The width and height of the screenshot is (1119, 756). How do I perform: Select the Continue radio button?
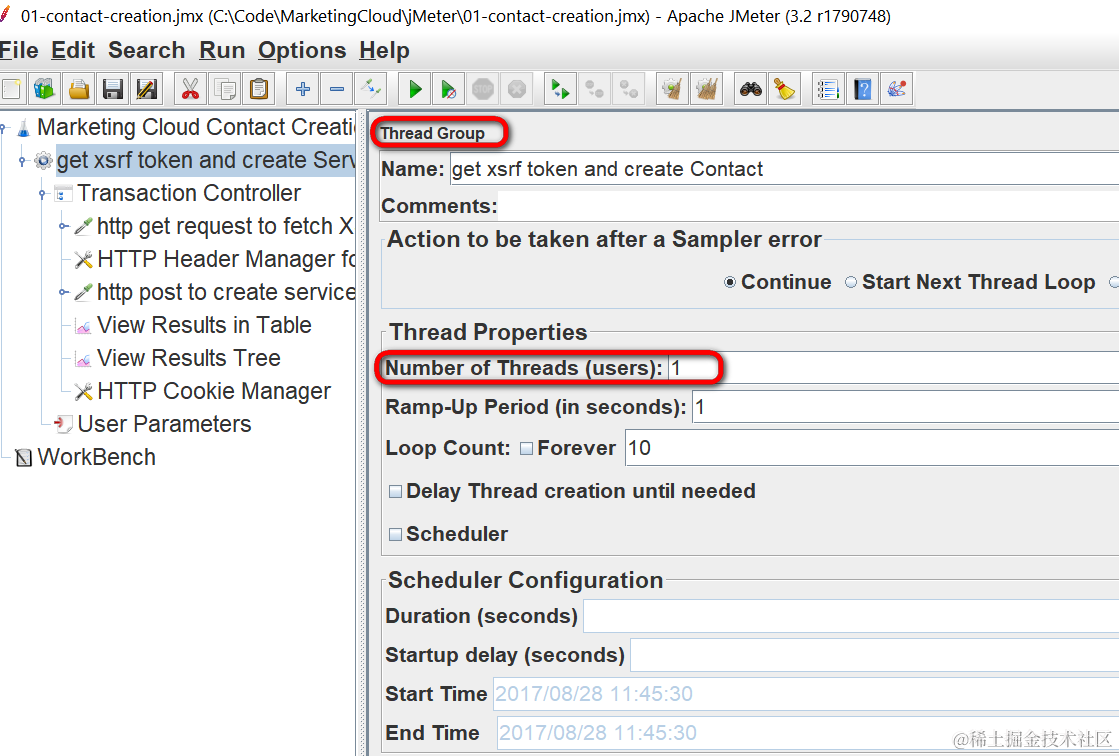(x=729, y=283)
